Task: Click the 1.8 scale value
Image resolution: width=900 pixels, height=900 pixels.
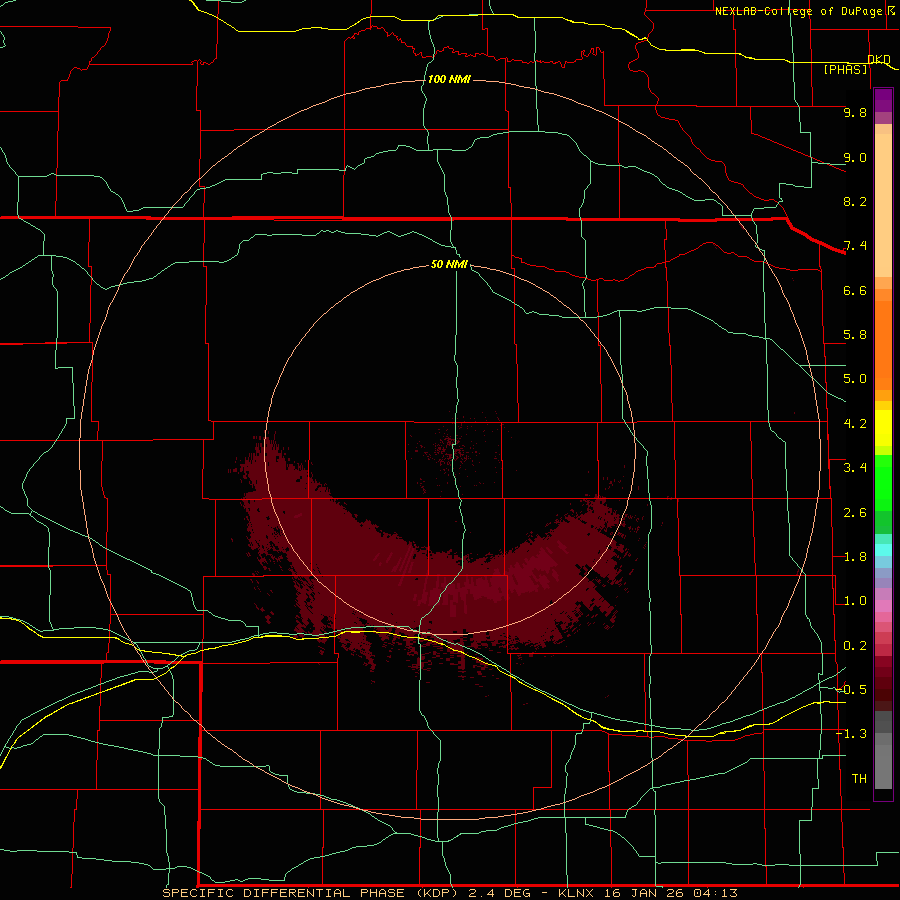Action: pyautogui.click(x=855, y=557)
